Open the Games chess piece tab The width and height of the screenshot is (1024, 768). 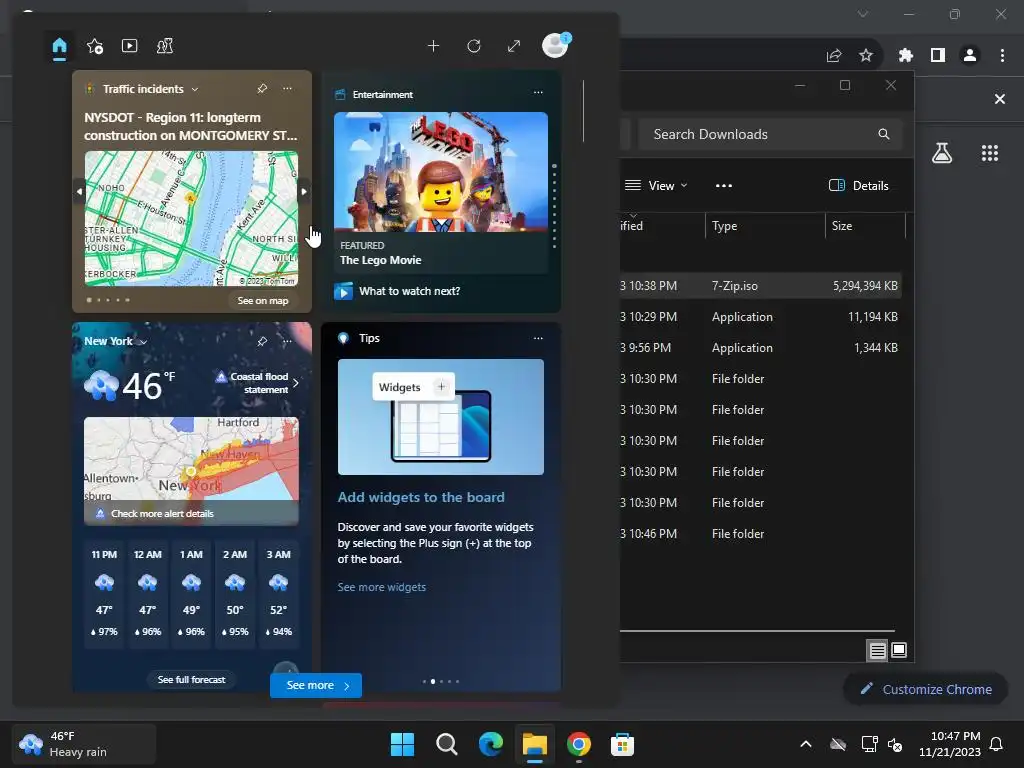tap(165, 46)
